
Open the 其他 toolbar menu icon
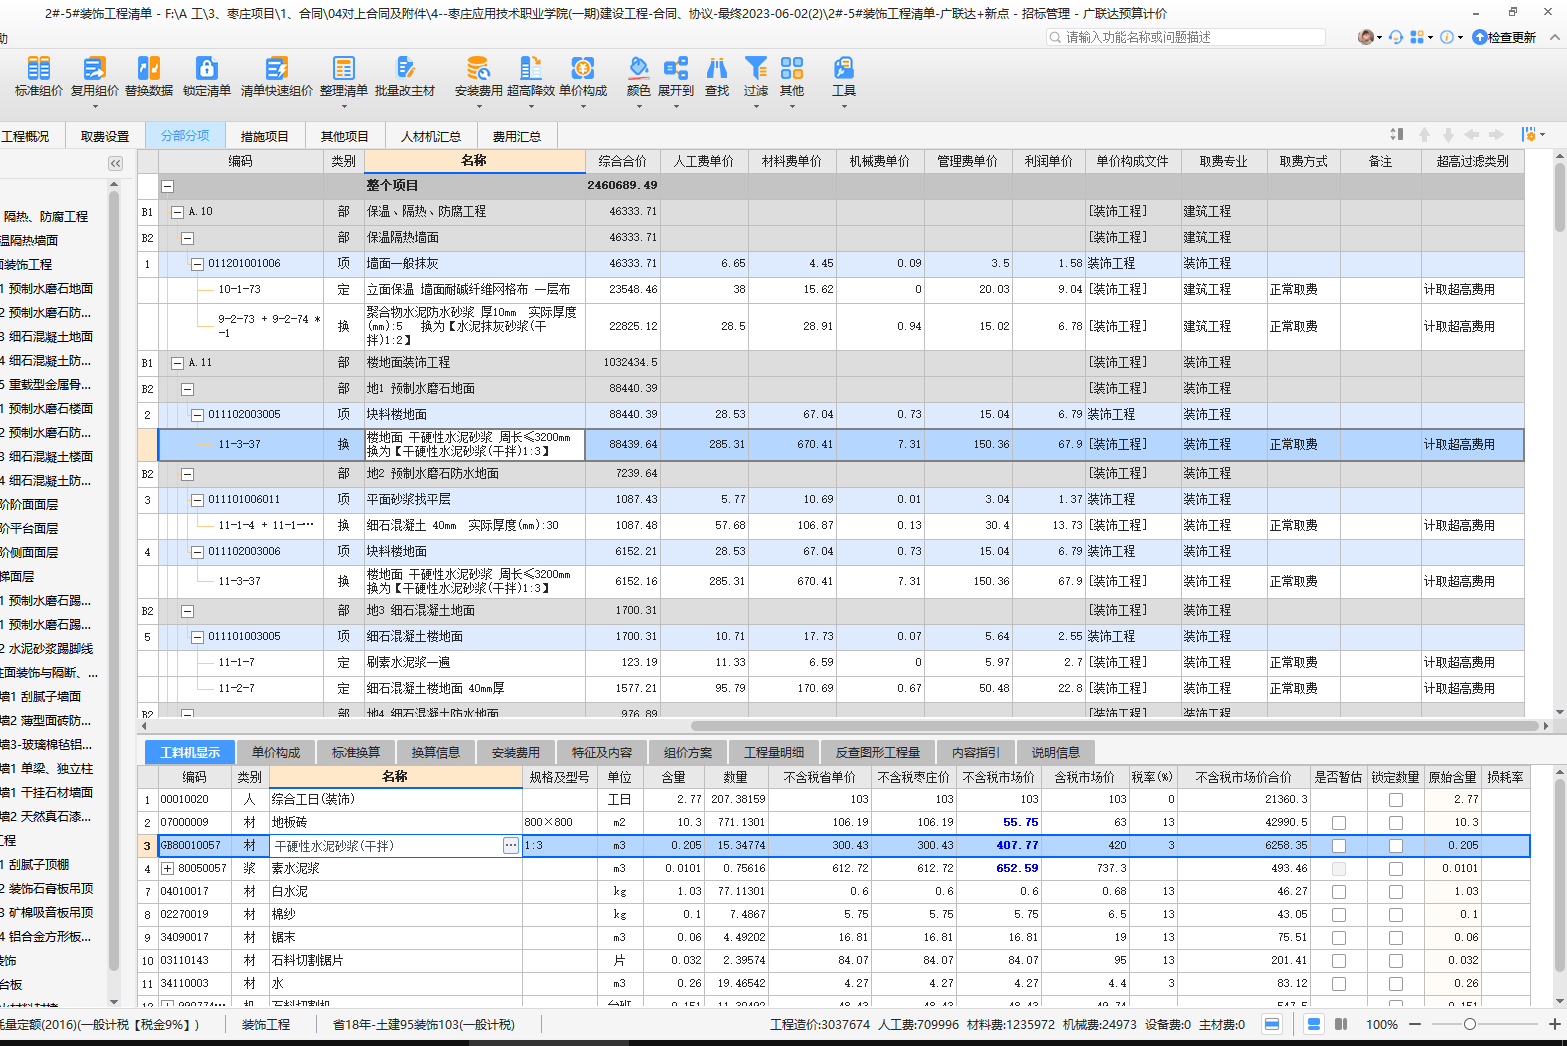point(792,77)
